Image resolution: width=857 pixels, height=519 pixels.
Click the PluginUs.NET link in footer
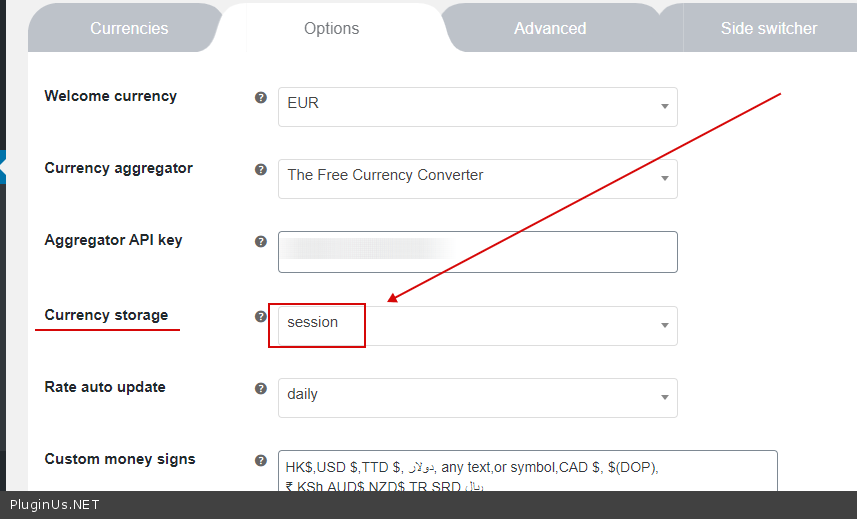[x=54, y=505]
